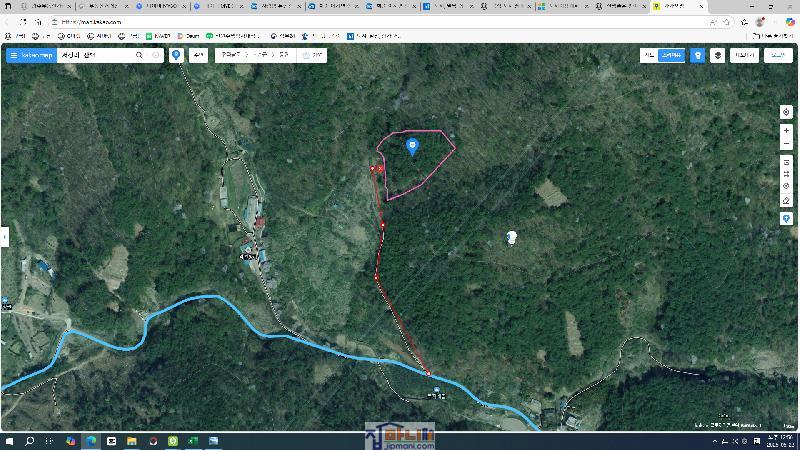Zoom out with the minus button

tap(786, 144)
